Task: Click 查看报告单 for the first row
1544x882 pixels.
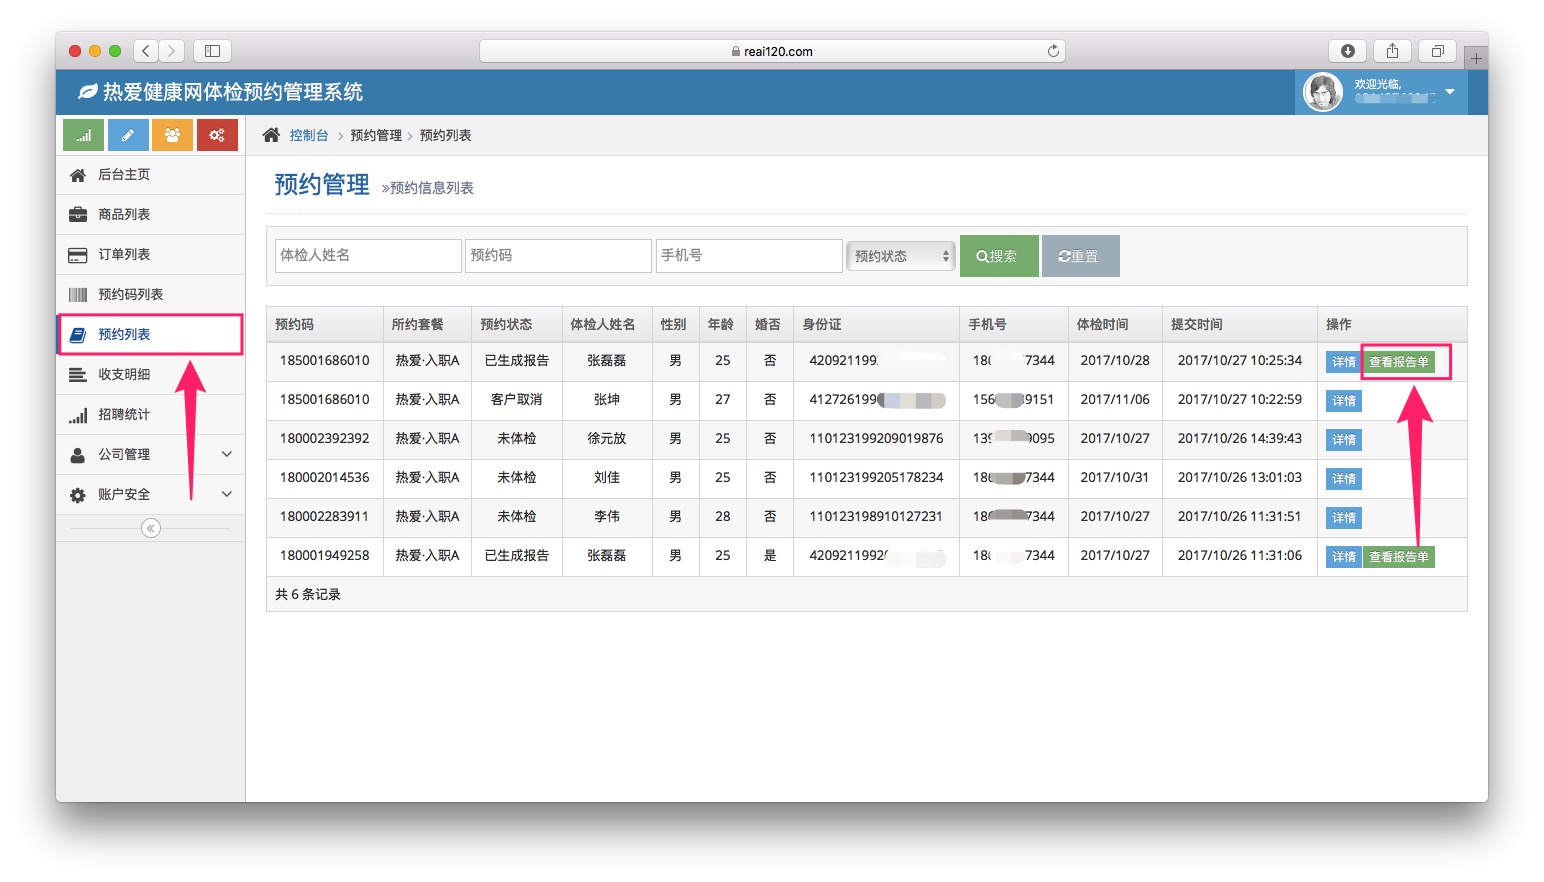Action: pyautogui.click(x=1398, y=362)
